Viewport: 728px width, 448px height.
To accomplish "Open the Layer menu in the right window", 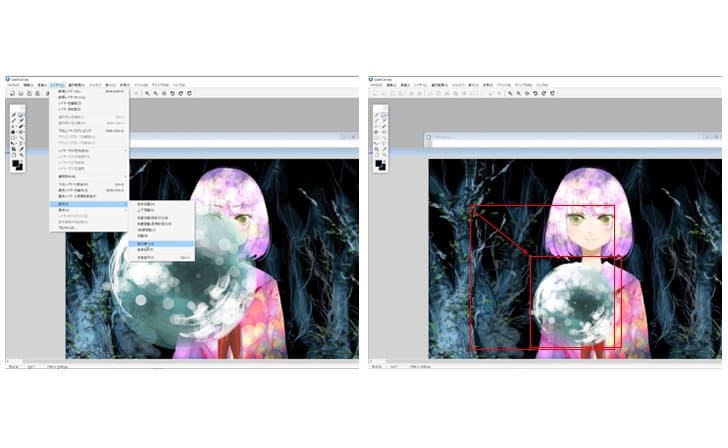I will pyautogui.click(x=420, y=85).
